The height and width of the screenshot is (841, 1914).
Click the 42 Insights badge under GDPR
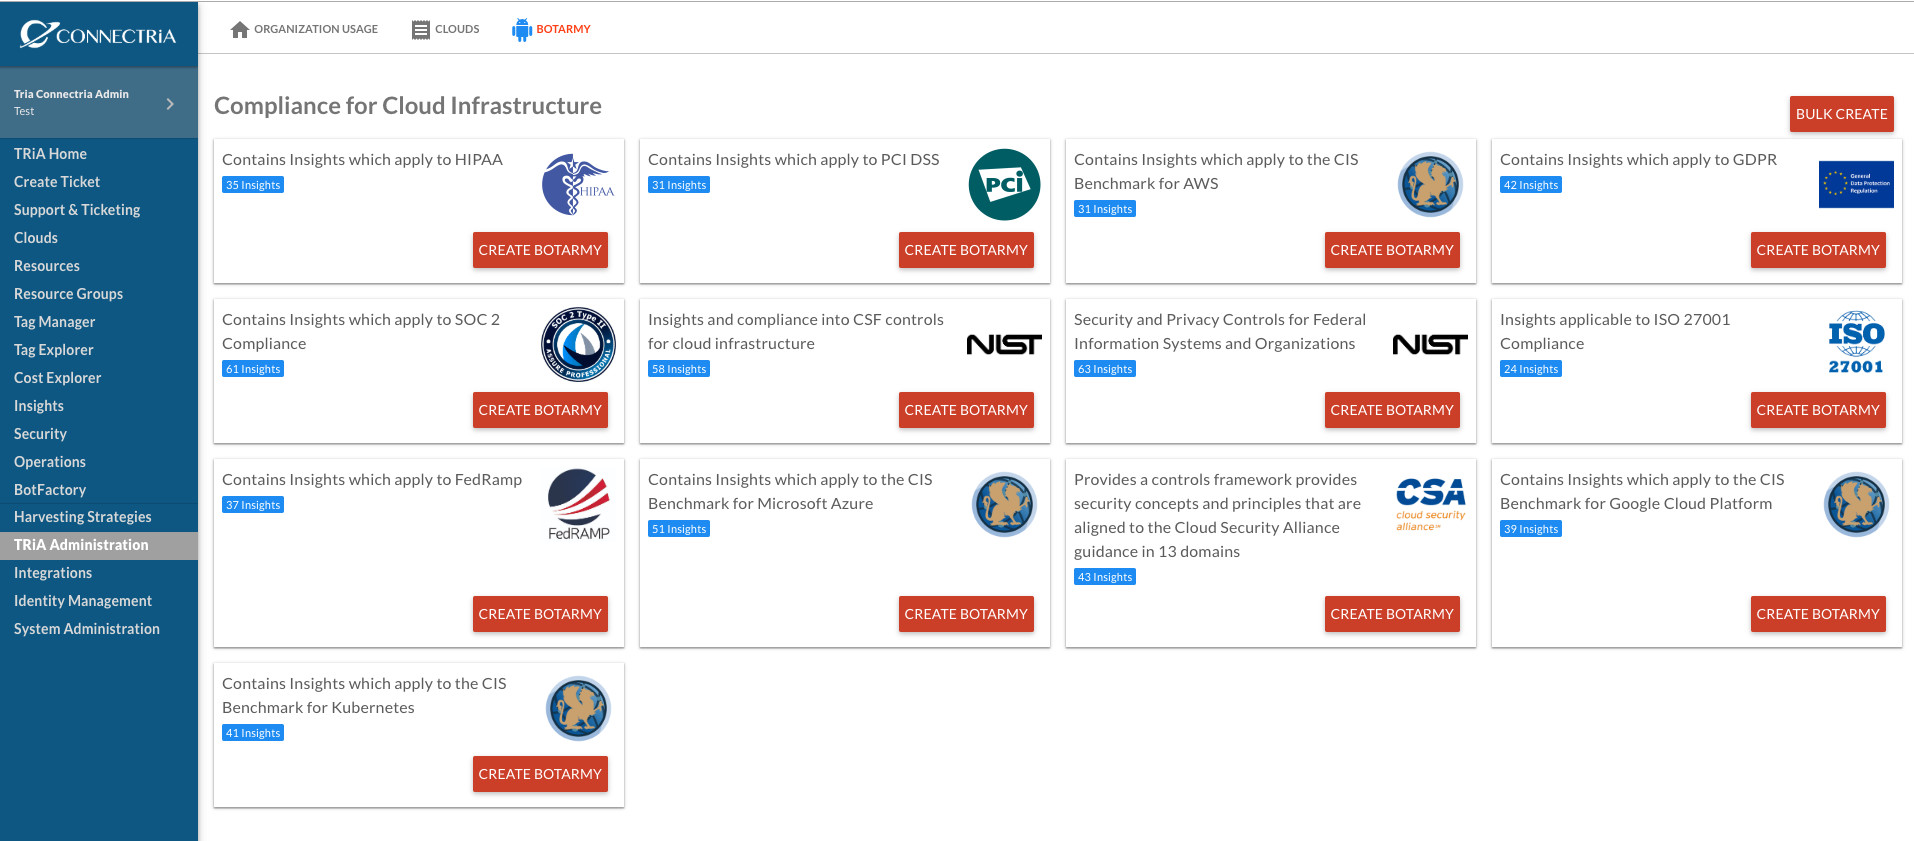[x=1531, y=185]
